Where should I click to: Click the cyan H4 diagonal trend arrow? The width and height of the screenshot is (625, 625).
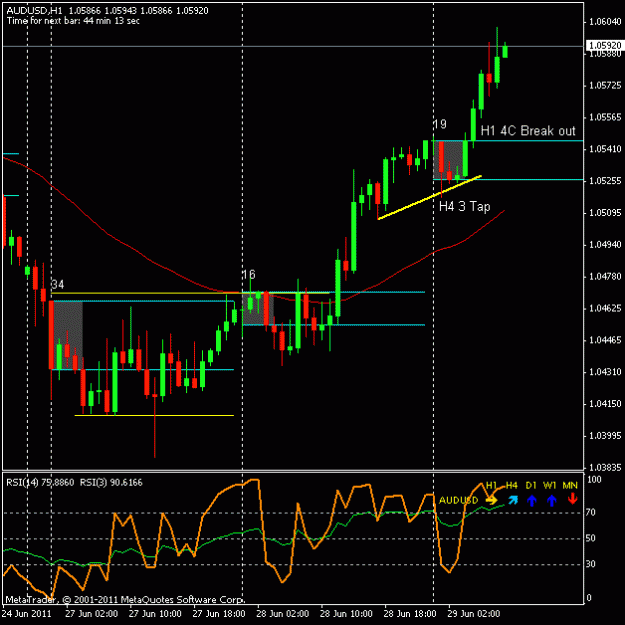point(513,500)
